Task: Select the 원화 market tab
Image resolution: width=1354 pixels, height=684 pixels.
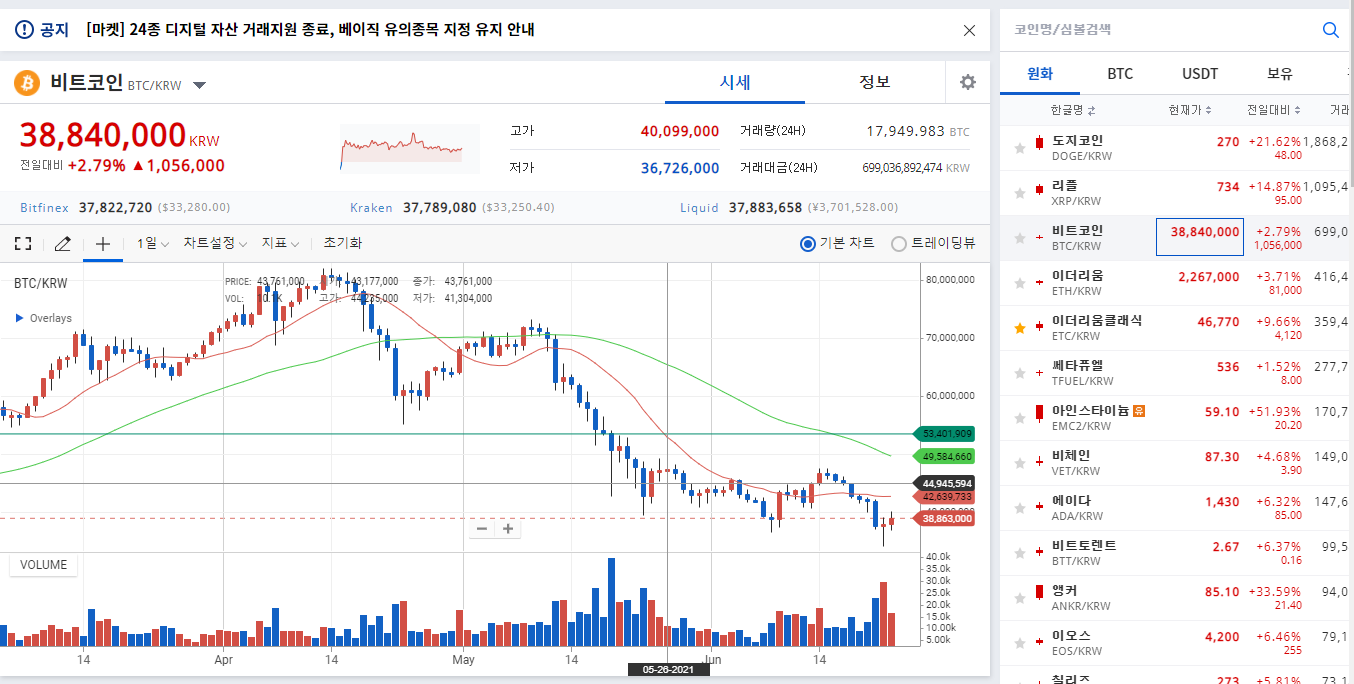Action: [x=1040, y=74]
